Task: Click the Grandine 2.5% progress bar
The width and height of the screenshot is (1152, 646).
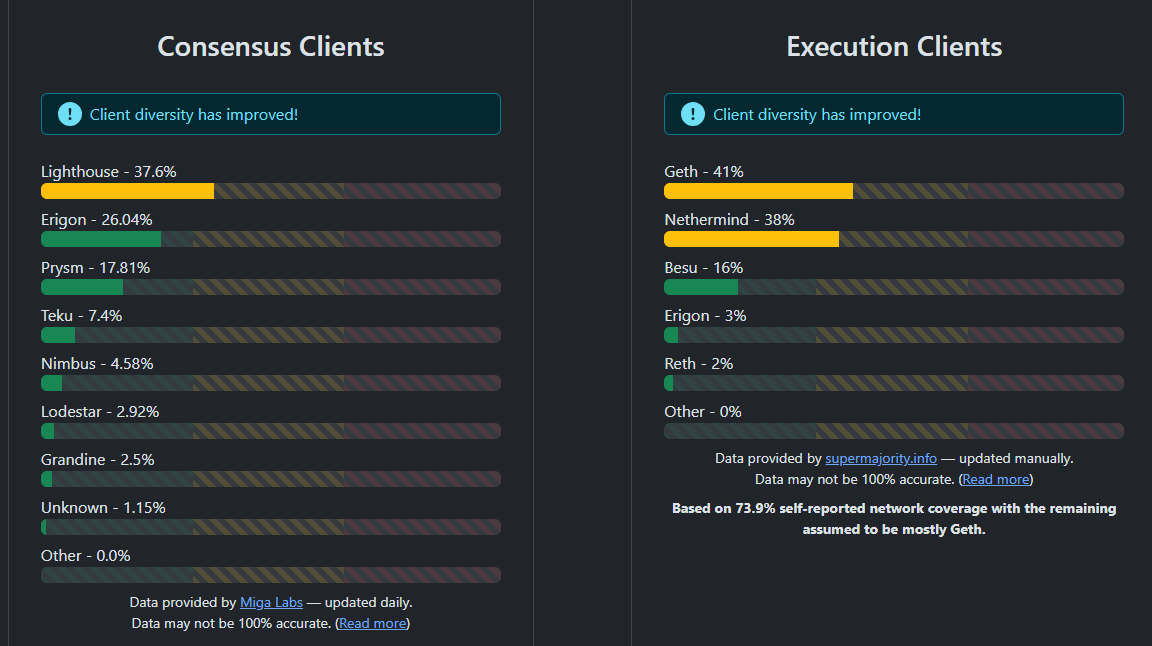Action: point(270,479)
